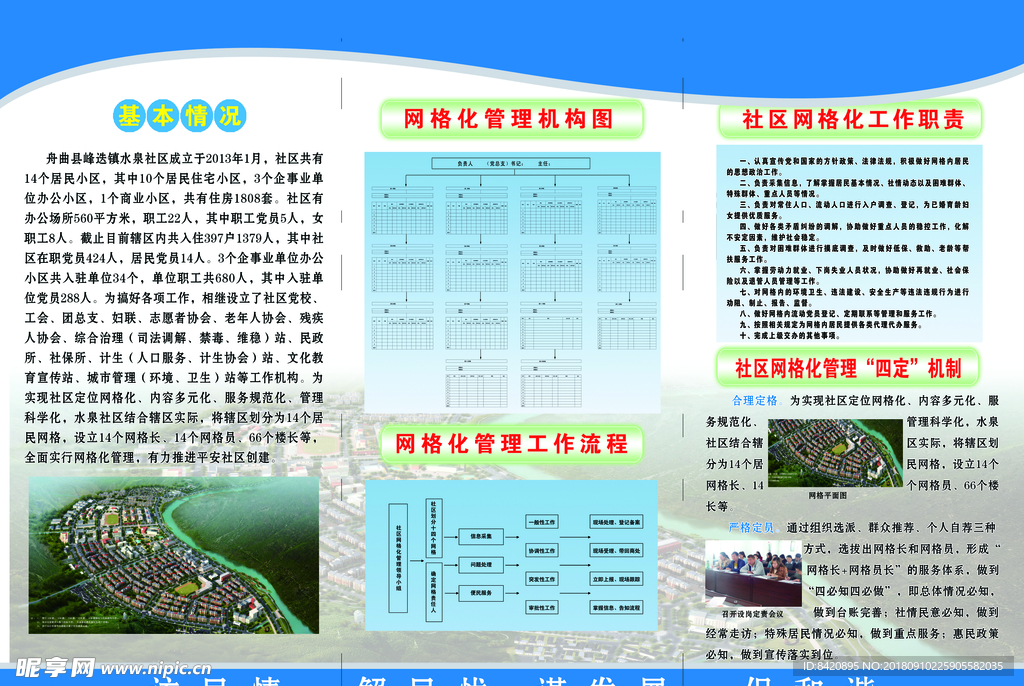Click the 召开设岗定责会议 caption
Image resolution: width=1024 pixels, height=686 pixels.
[752, 614]
